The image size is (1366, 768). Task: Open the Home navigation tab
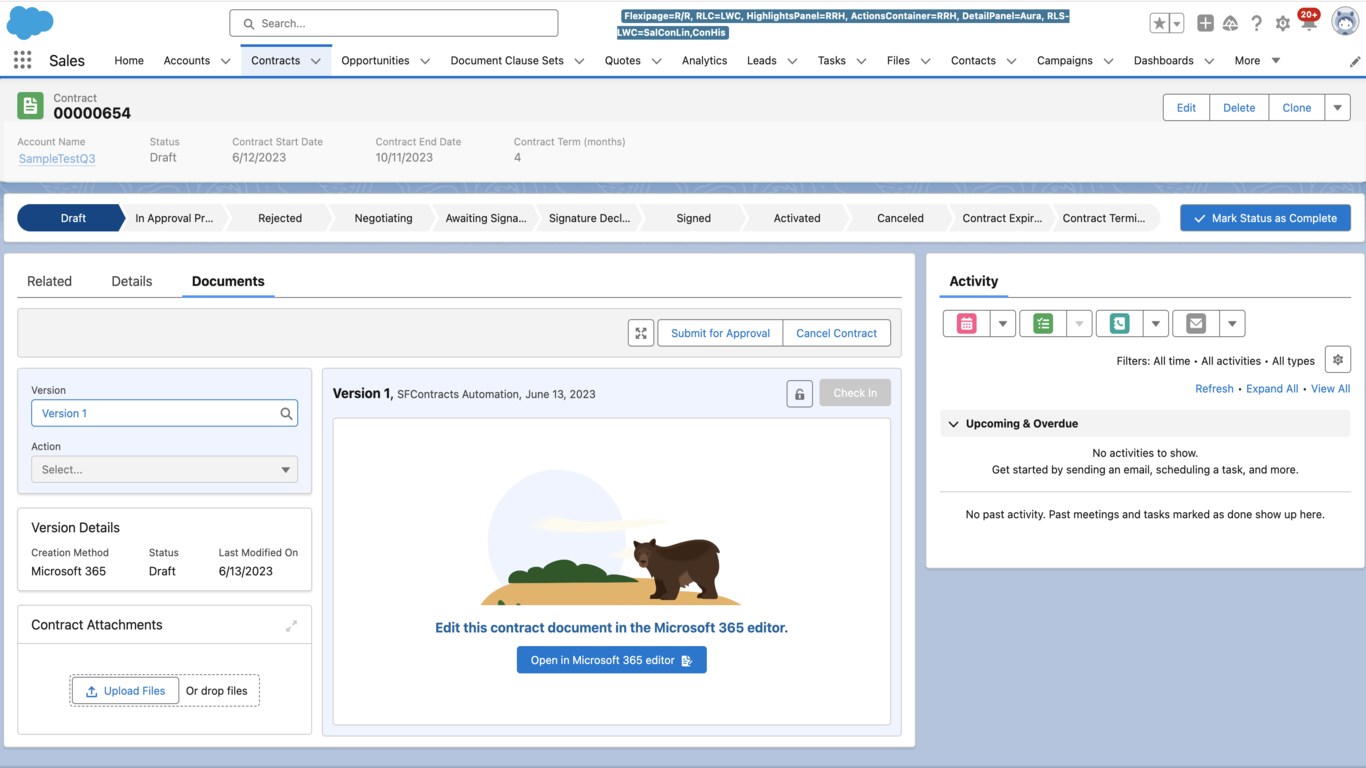[129, 61]
